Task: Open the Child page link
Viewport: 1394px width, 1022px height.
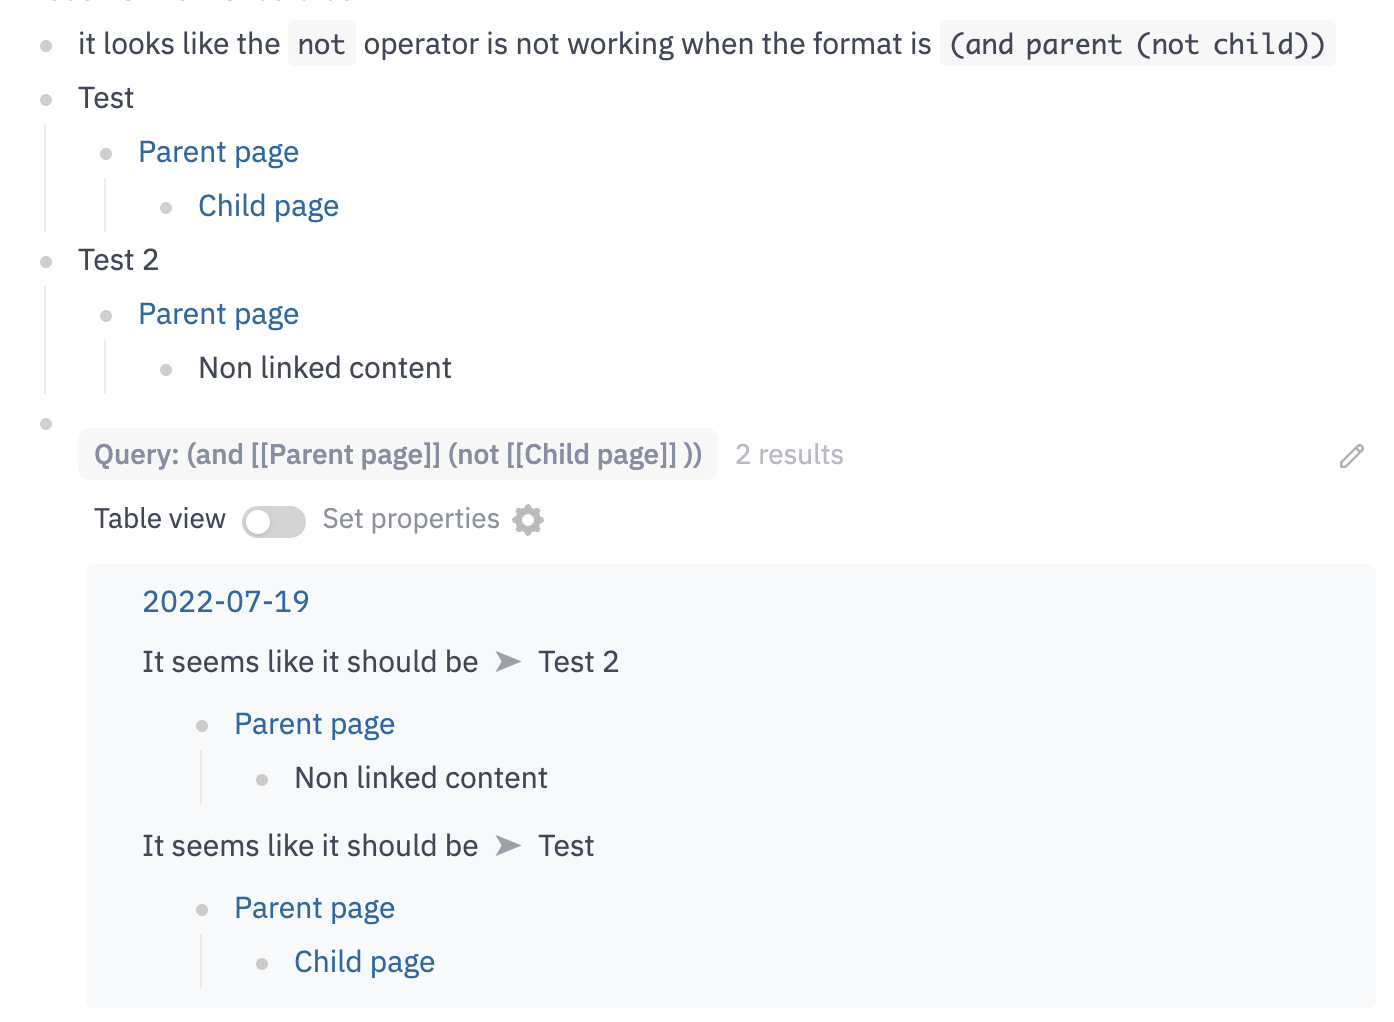Action: pyautogui.click(x=268, y=206)
